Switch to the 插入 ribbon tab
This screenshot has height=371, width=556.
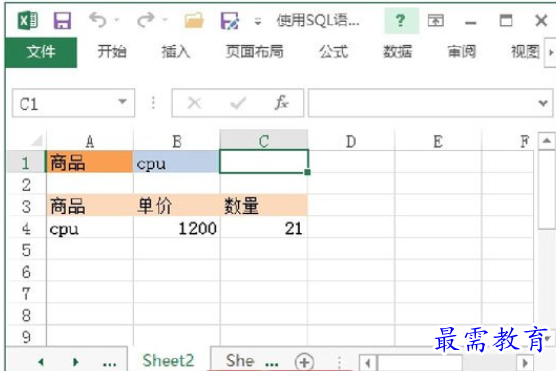pyautogui.click(x=176, y=52)
